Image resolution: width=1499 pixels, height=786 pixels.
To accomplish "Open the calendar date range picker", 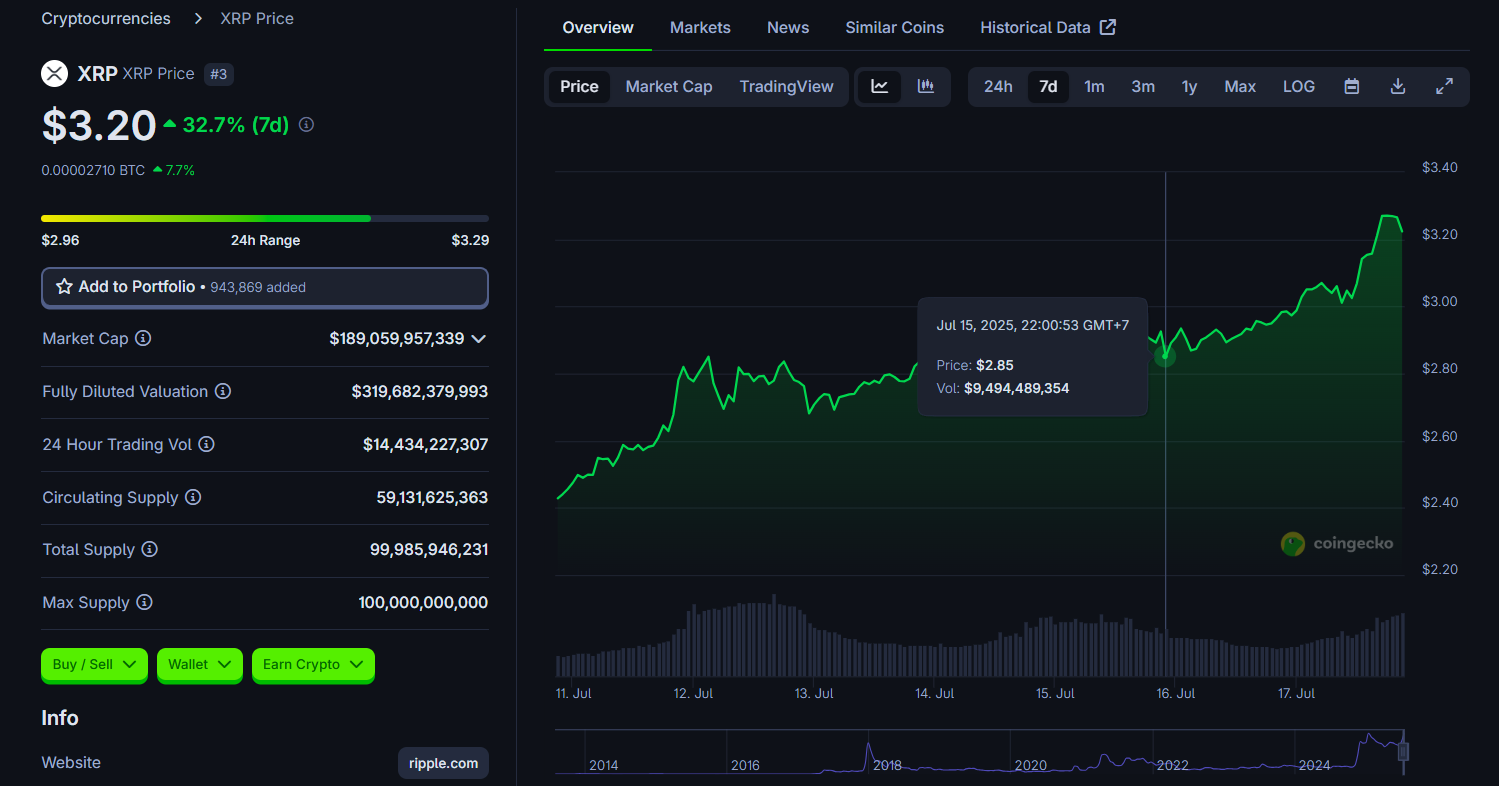I will pos(1351,86).
